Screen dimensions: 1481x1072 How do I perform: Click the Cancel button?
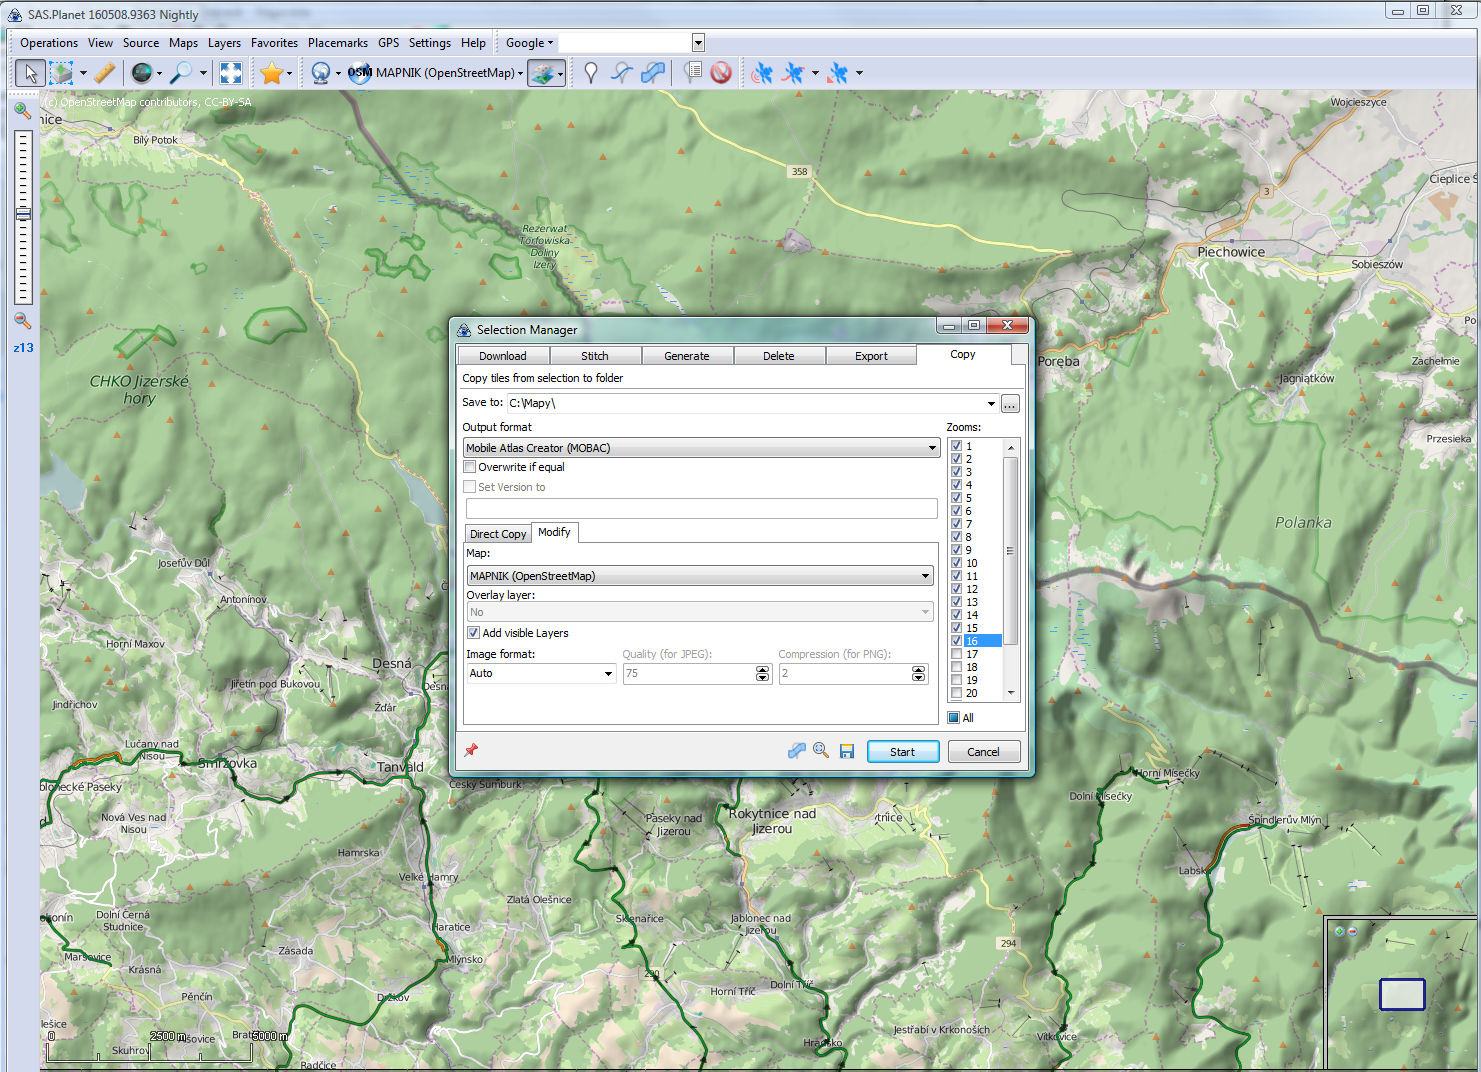[982, 752]
